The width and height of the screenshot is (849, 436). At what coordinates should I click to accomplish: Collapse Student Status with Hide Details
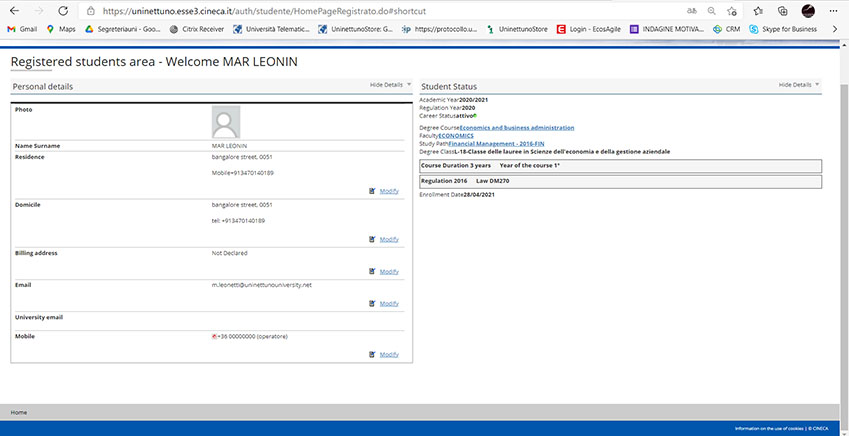[x=797, y=85]
